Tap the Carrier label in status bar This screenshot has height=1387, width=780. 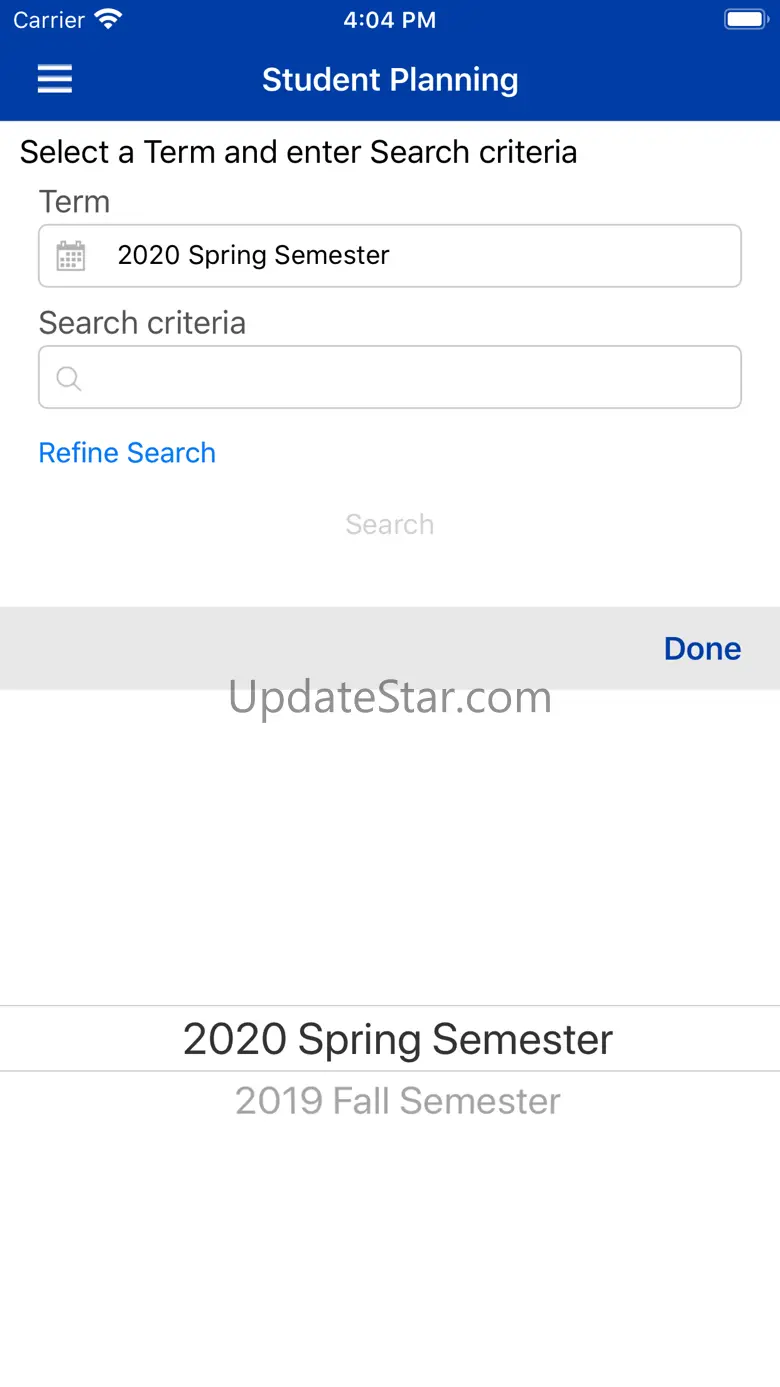click(x=49, y=20)
